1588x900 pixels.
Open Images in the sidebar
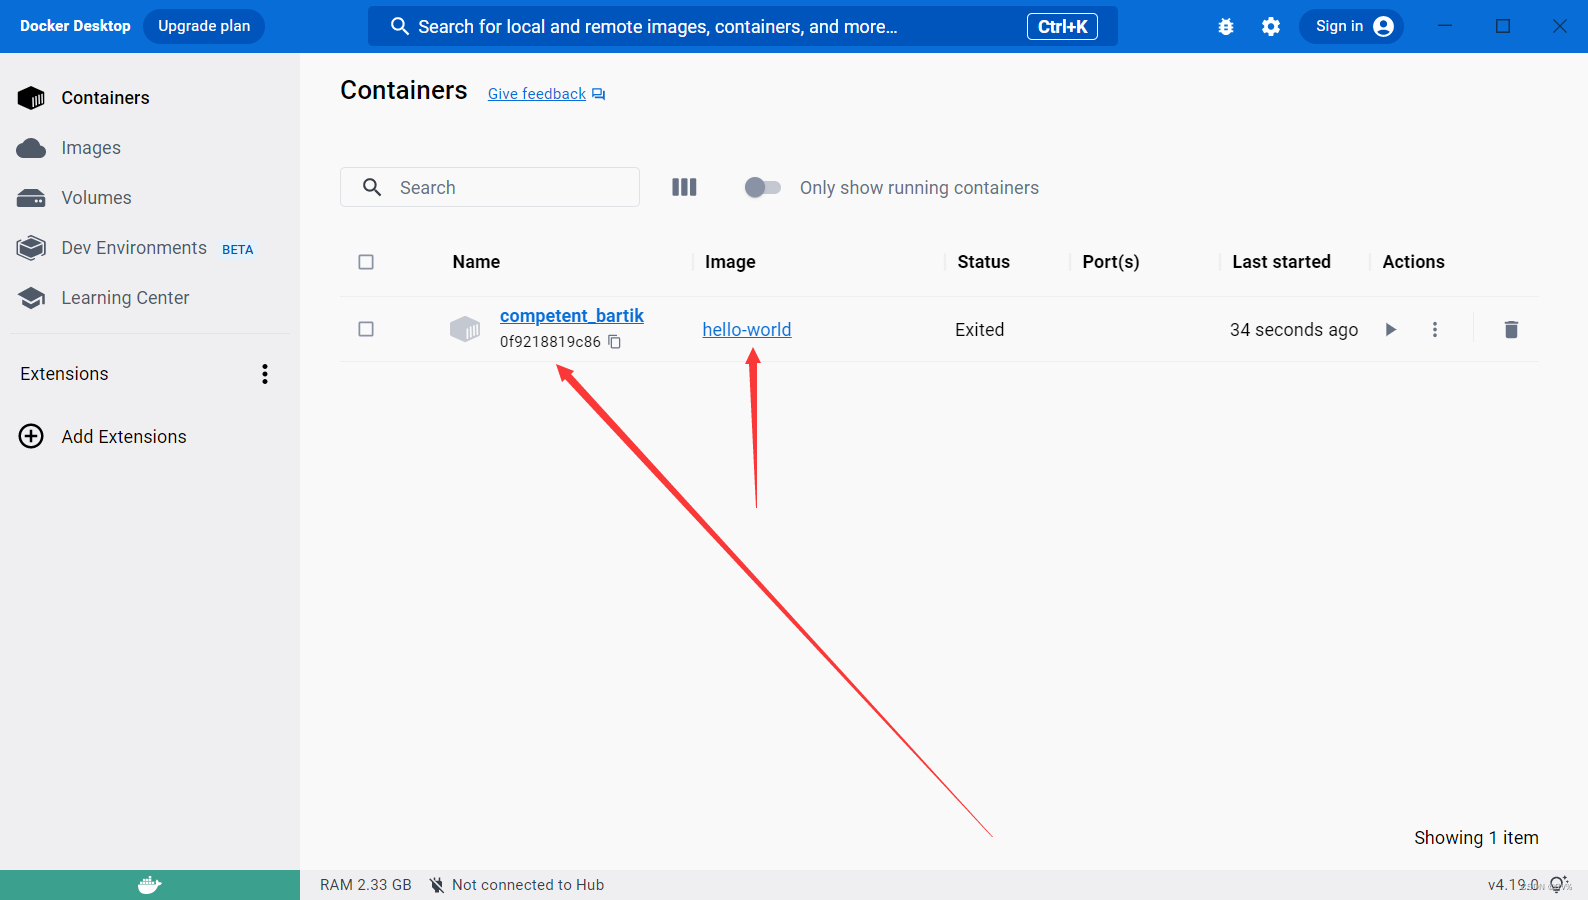[150, 148]
